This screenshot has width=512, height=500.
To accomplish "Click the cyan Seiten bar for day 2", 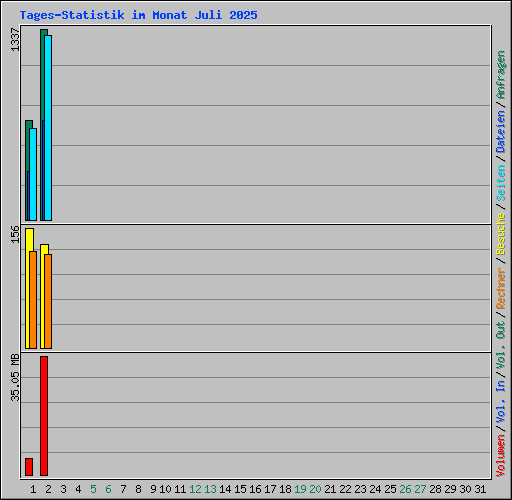I will pos(48,128).
